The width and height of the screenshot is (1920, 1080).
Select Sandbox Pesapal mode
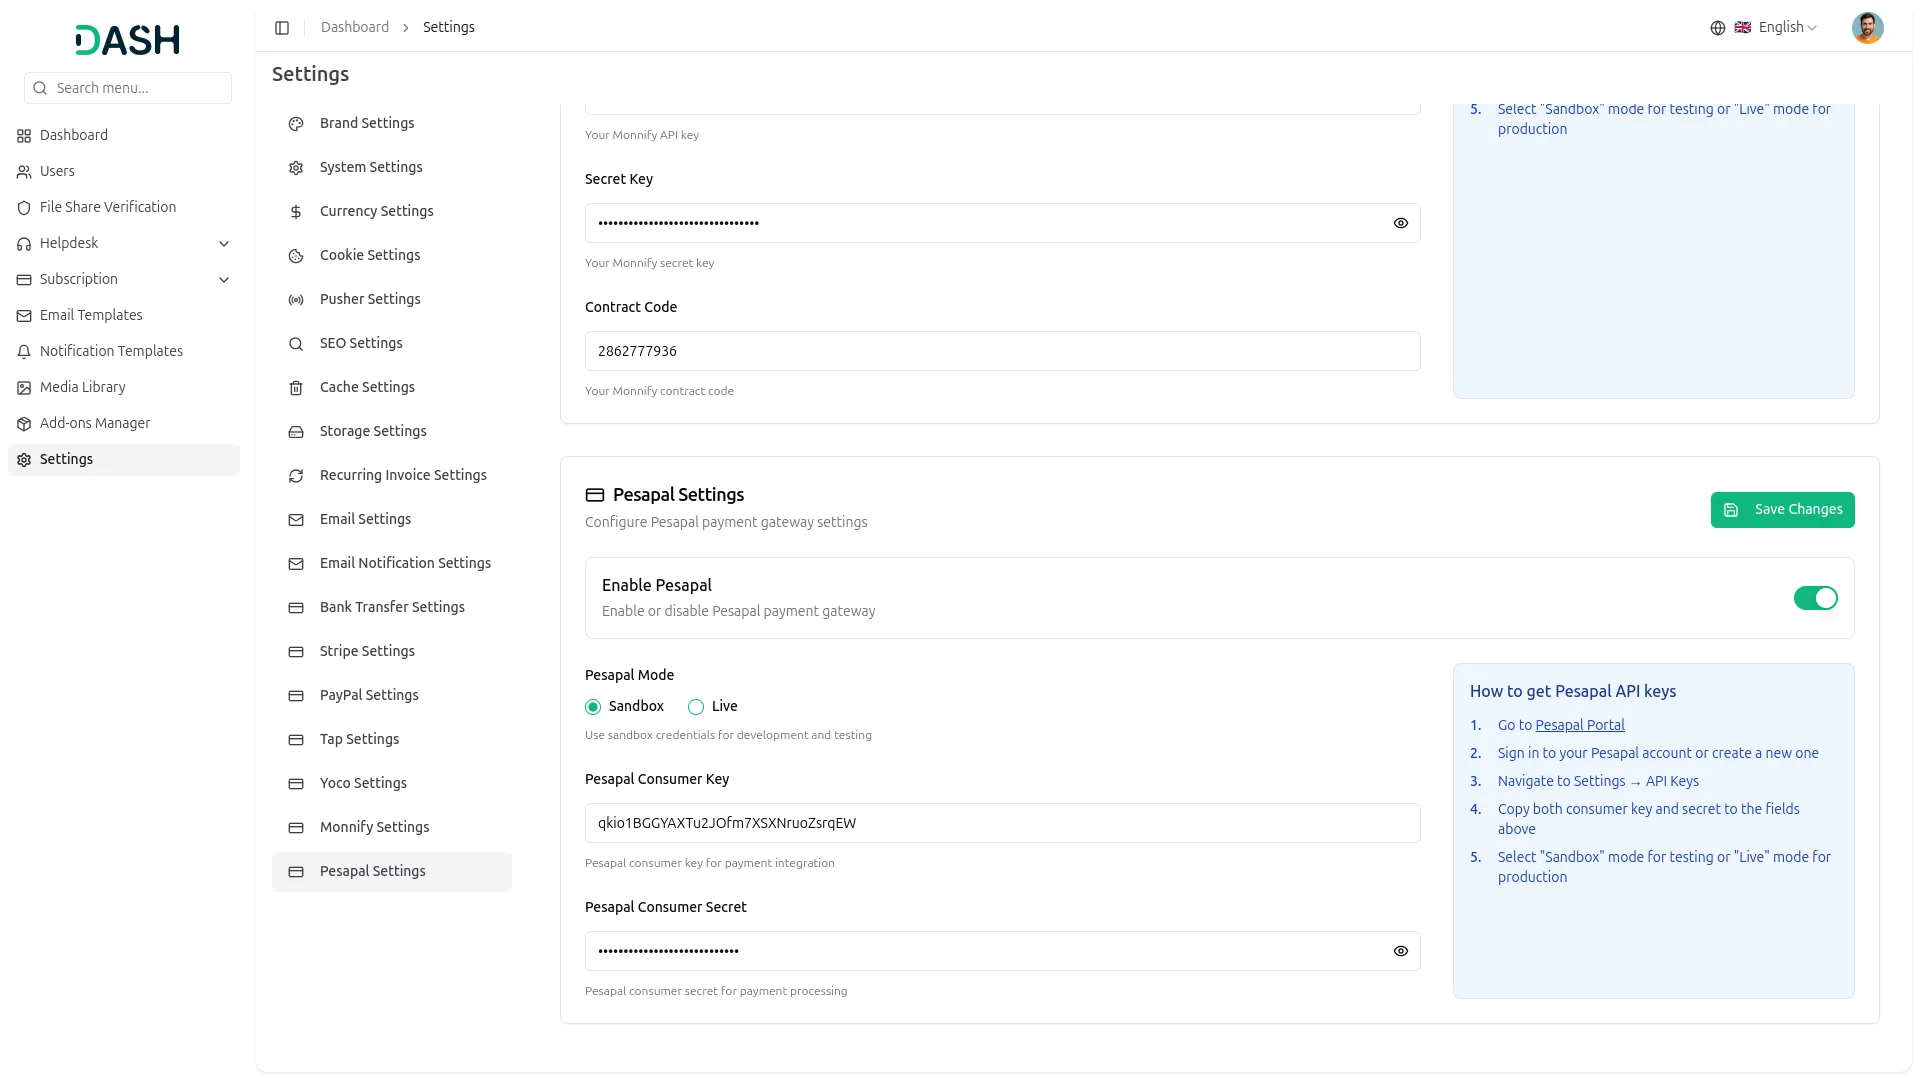(x=593, y=707)
